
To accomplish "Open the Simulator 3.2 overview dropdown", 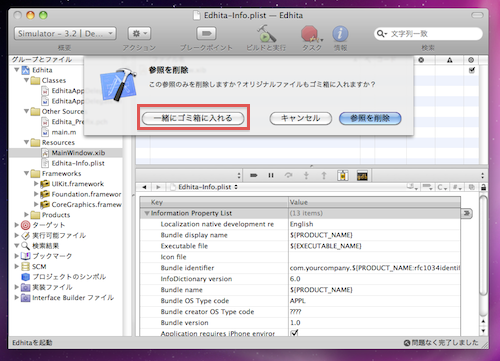I will point(65,33).
